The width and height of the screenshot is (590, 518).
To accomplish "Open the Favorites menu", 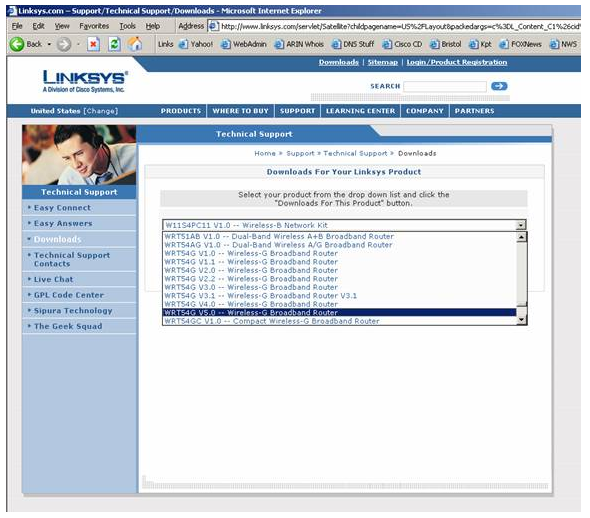I will click(94, 26).
